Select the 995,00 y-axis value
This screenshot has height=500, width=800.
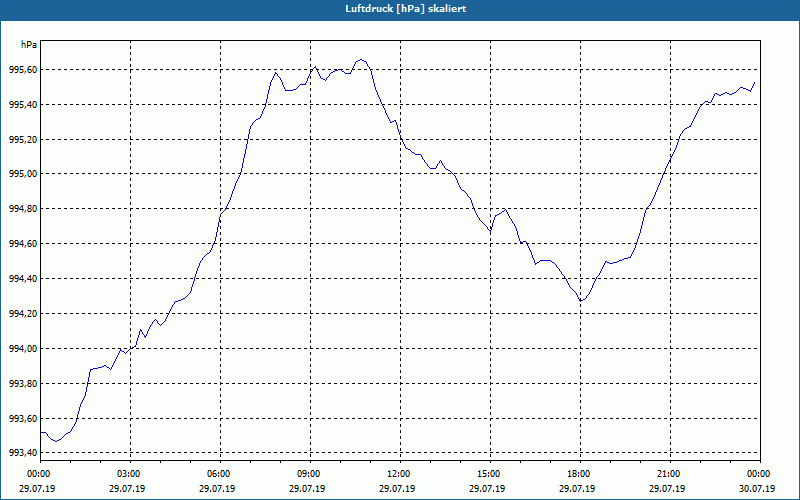click(23, 174)
